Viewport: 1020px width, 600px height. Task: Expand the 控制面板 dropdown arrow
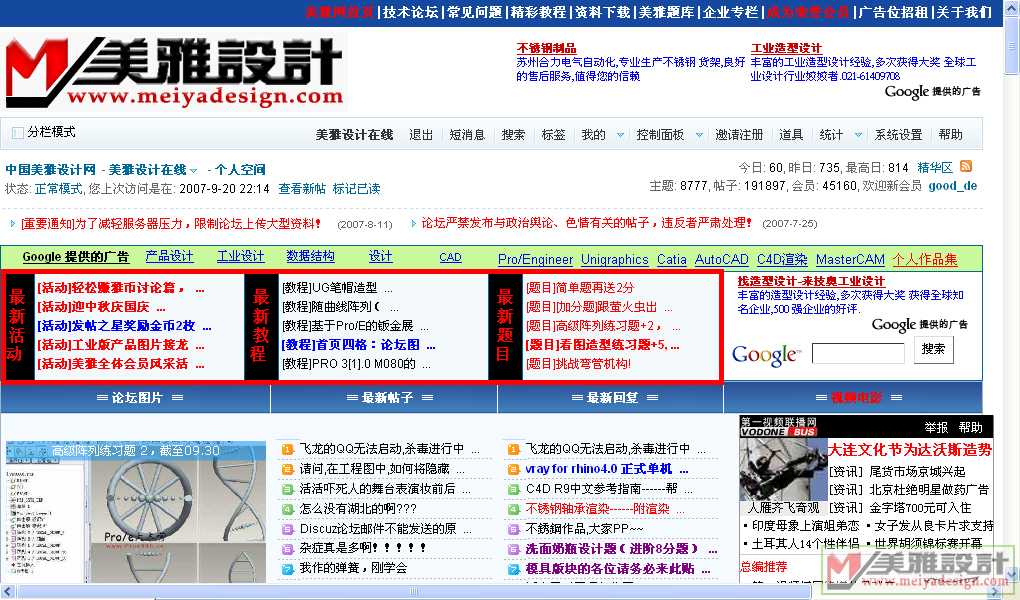[699, 135]
